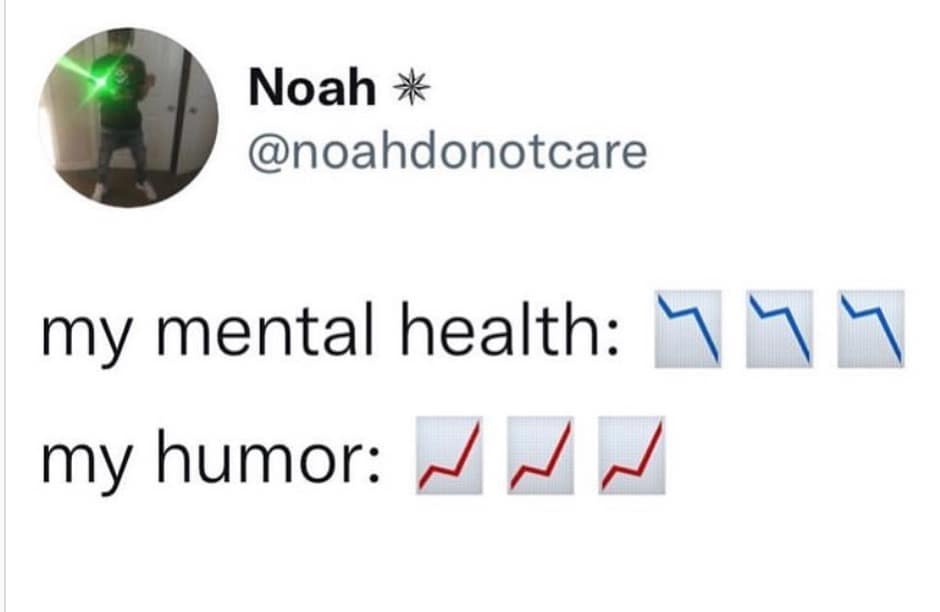Click middle red upward chart emoji
This screenshot has height=612, width=940.
pyautogui.click(x=541, y=456)
